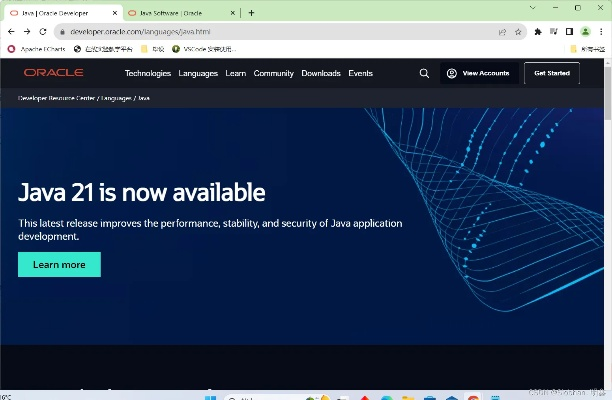
Task: Click the Get Started button
Action: click(x=552, y=73)
